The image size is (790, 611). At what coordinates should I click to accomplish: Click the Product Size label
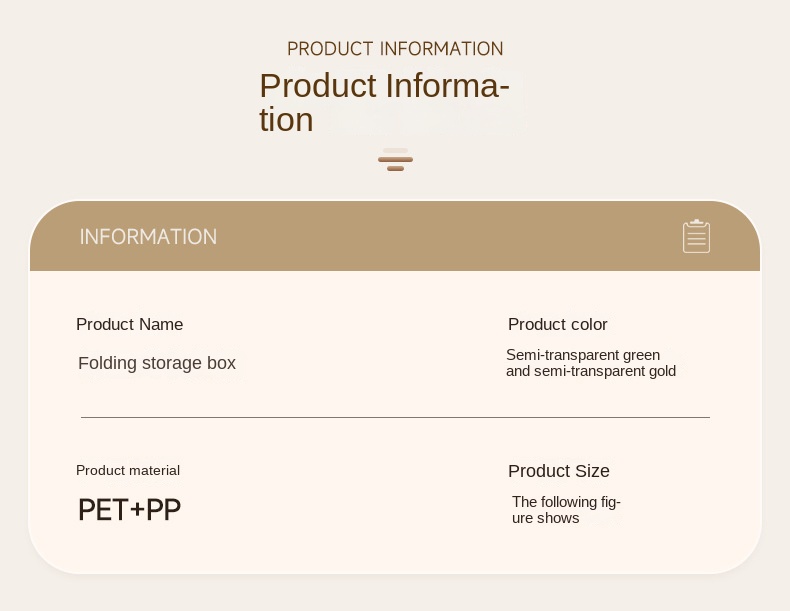[559, 470]
